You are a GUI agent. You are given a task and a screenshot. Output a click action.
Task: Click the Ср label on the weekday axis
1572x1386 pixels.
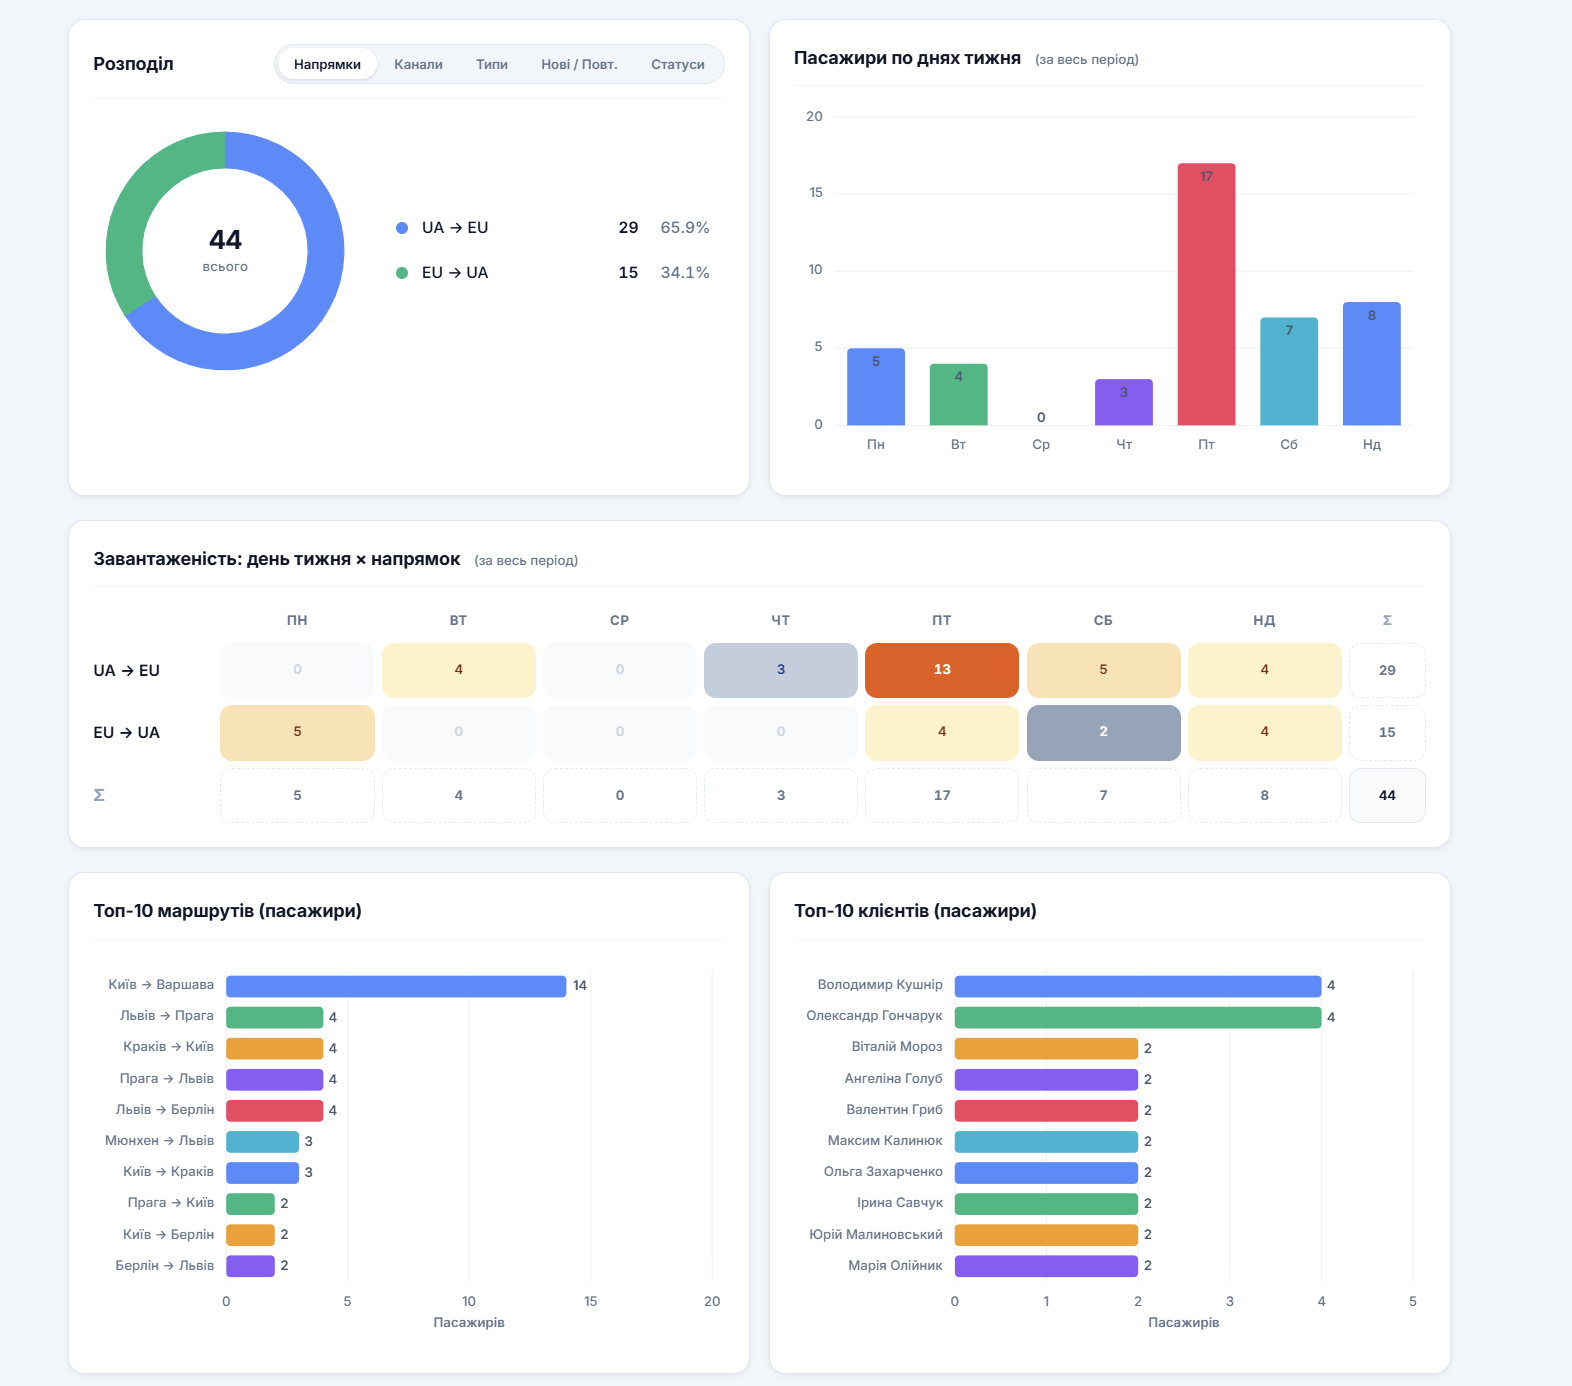point(1041,445)
